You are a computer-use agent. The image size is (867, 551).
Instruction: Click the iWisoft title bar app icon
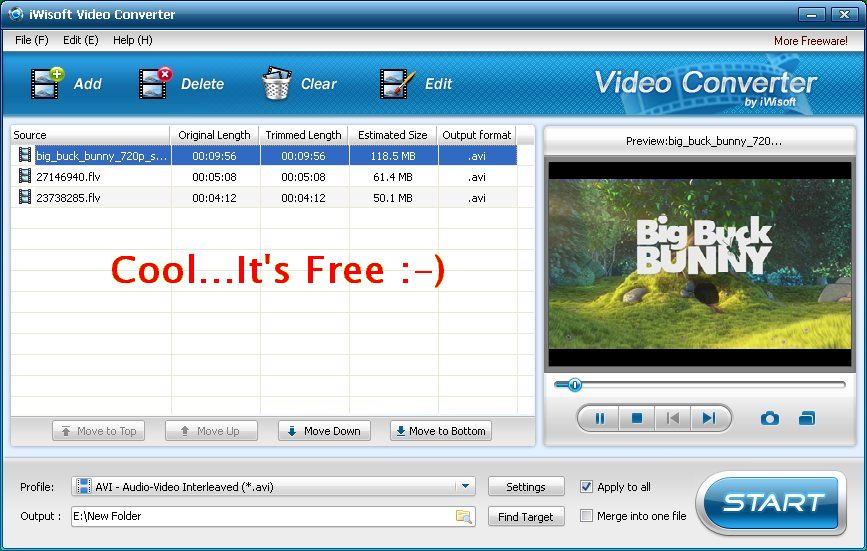15,14
